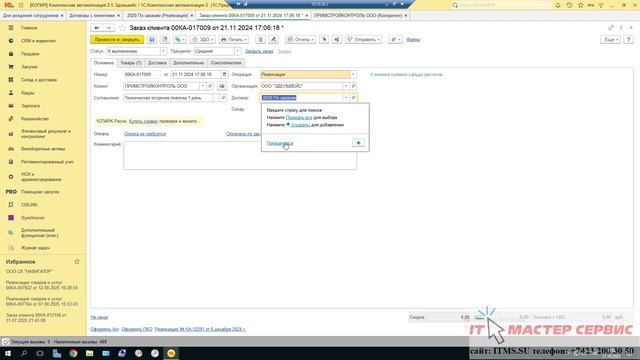Click the Договор input field

click(x=302, y=98)
